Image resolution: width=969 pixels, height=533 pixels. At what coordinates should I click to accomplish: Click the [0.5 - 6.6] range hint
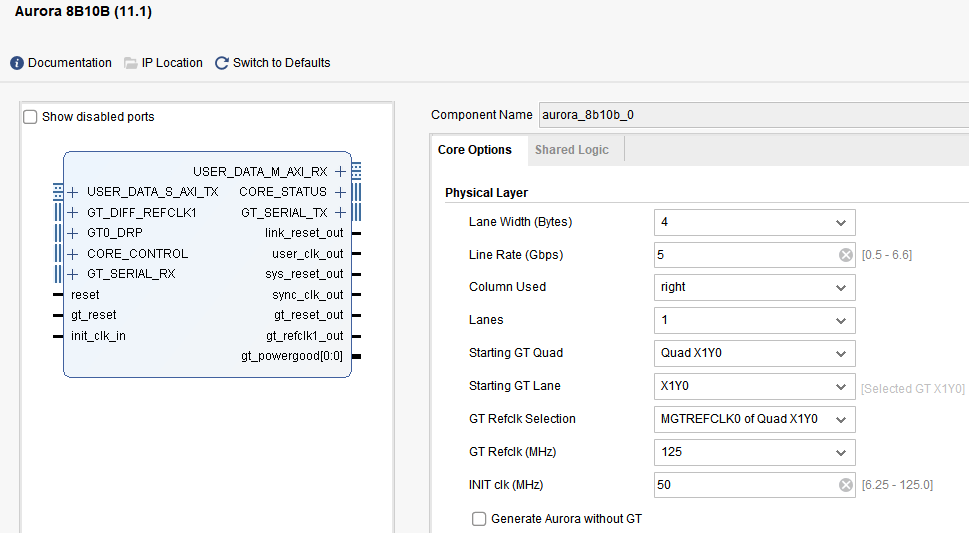point(887,255)
